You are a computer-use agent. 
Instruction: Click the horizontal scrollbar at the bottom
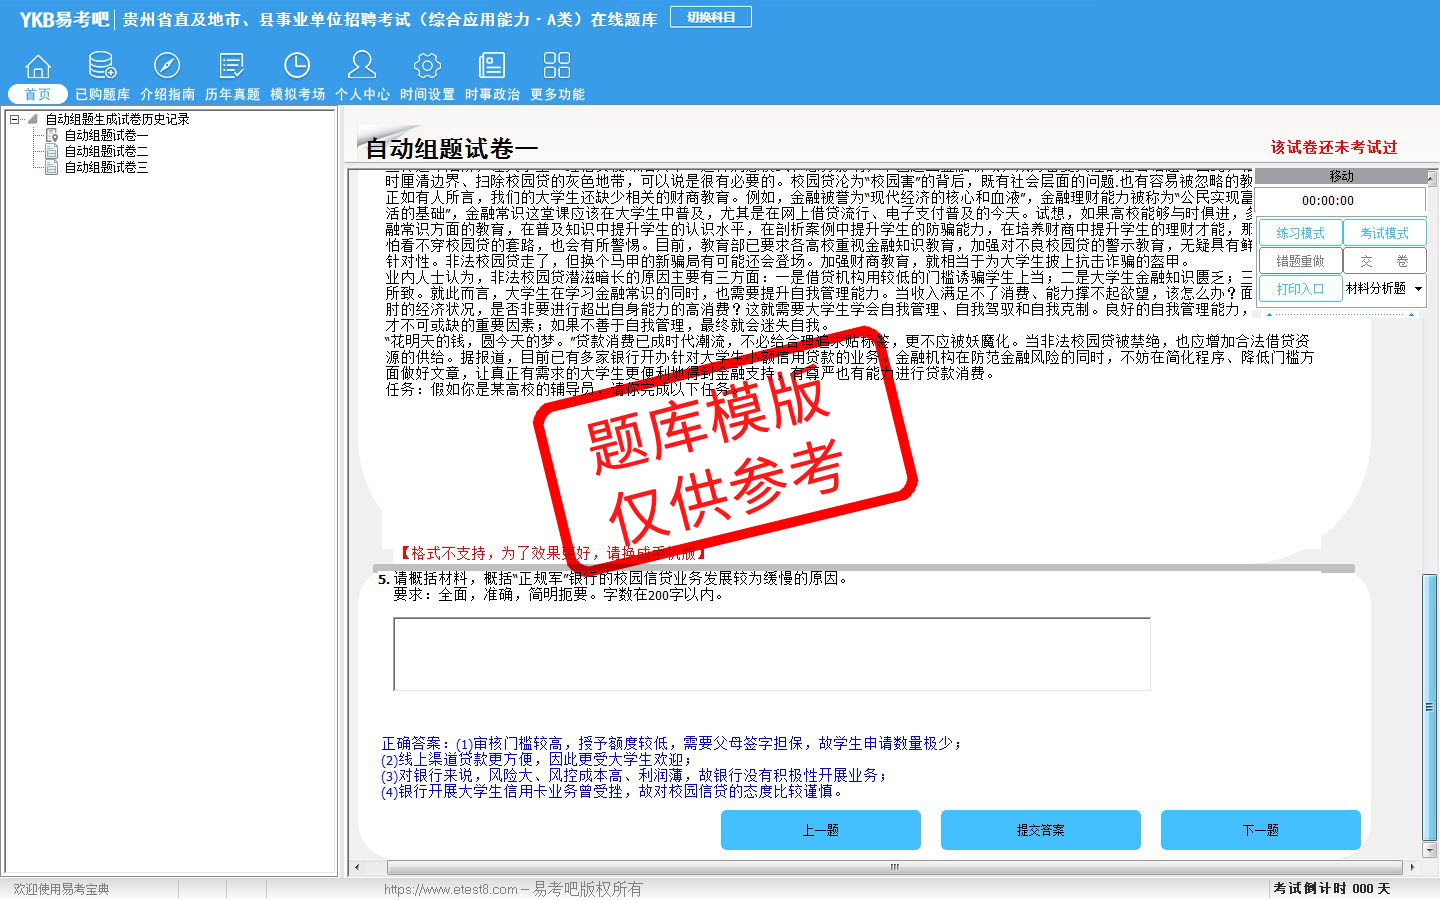894,867
